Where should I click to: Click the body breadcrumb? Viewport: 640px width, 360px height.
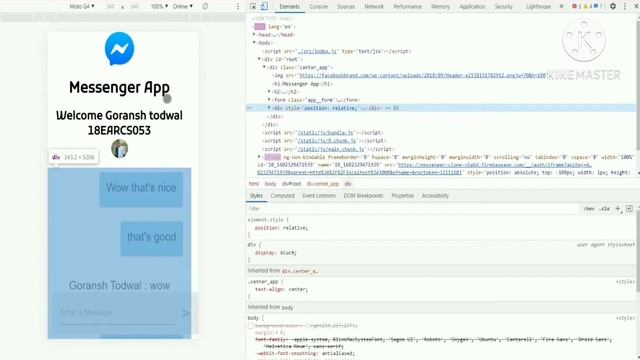270,184
